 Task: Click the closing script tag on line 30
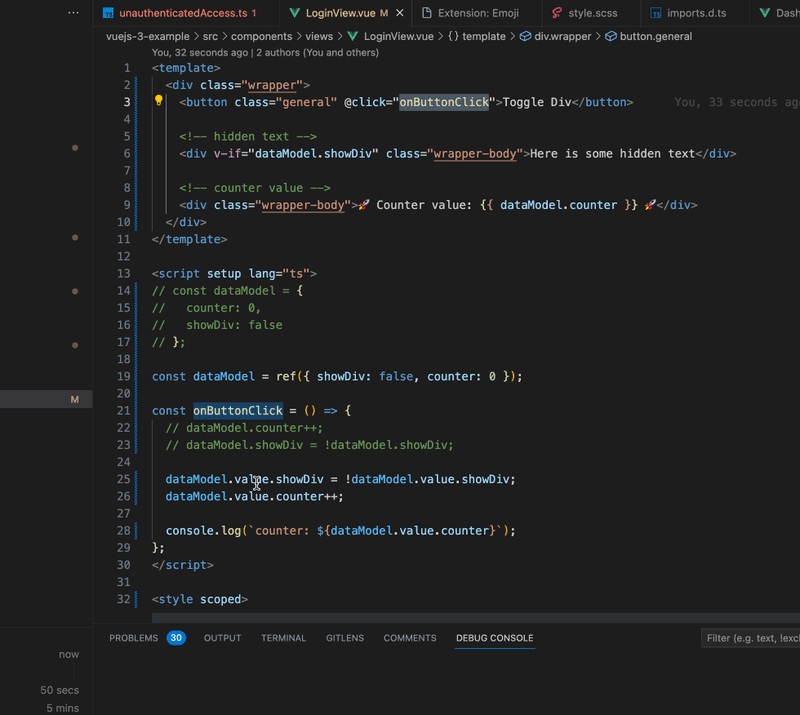coord(183,565)
